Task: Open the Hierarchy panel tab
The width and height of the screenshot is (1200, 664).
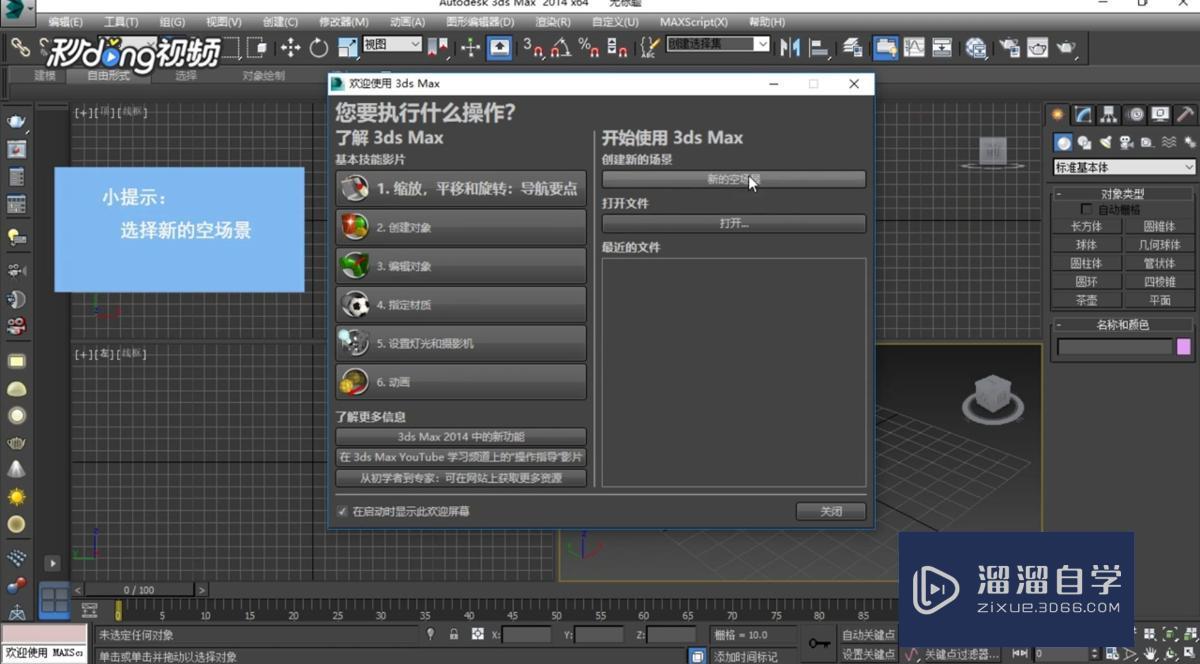Action: click(1109, 114)
